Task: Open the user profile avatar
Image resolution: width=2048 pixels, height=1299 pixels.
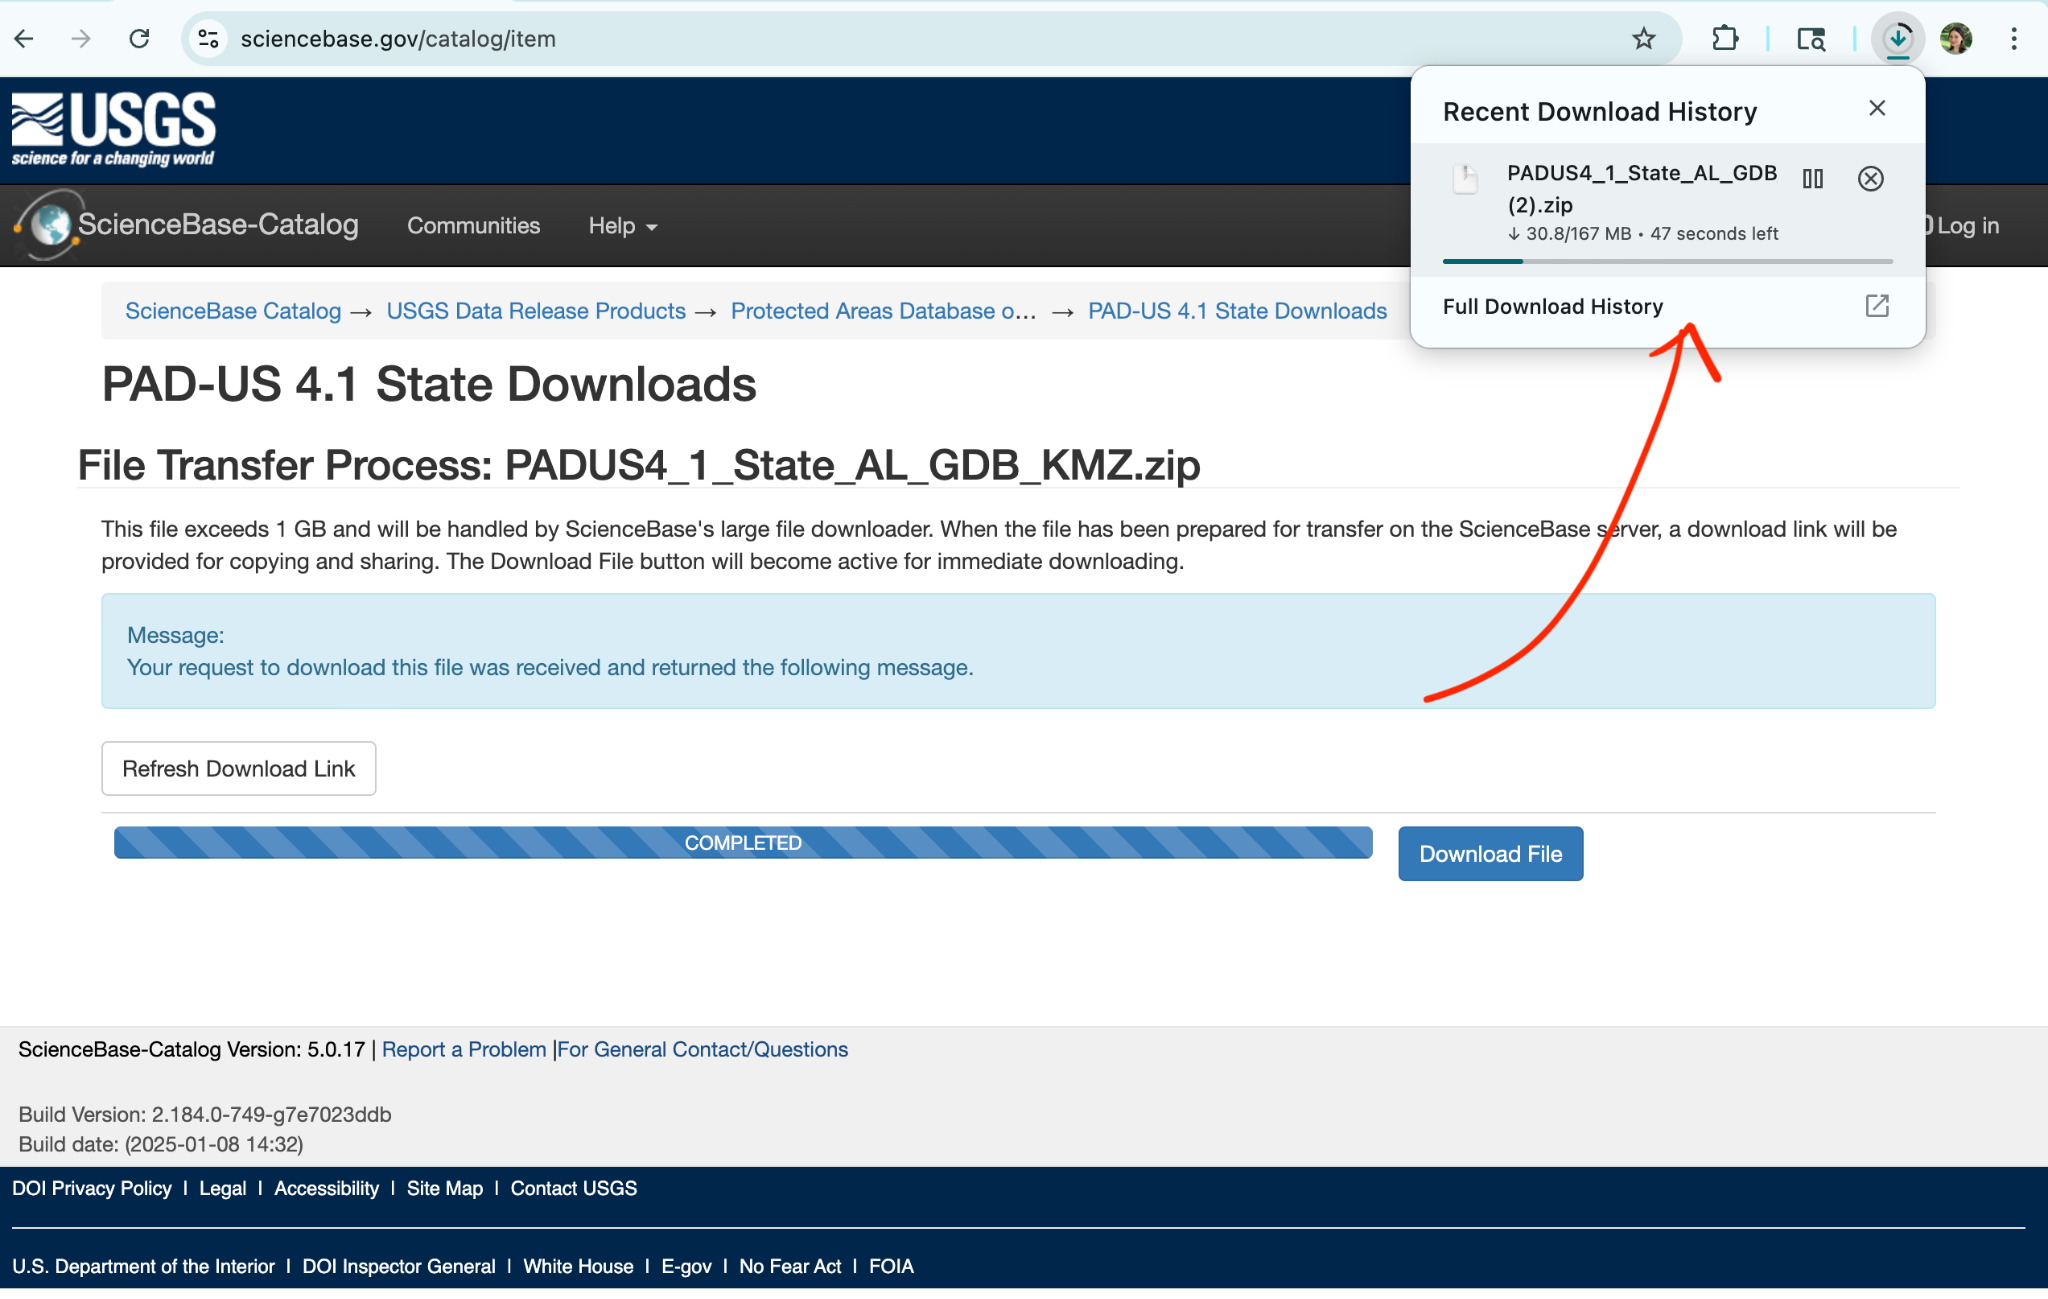Action: pos(1956,39)
